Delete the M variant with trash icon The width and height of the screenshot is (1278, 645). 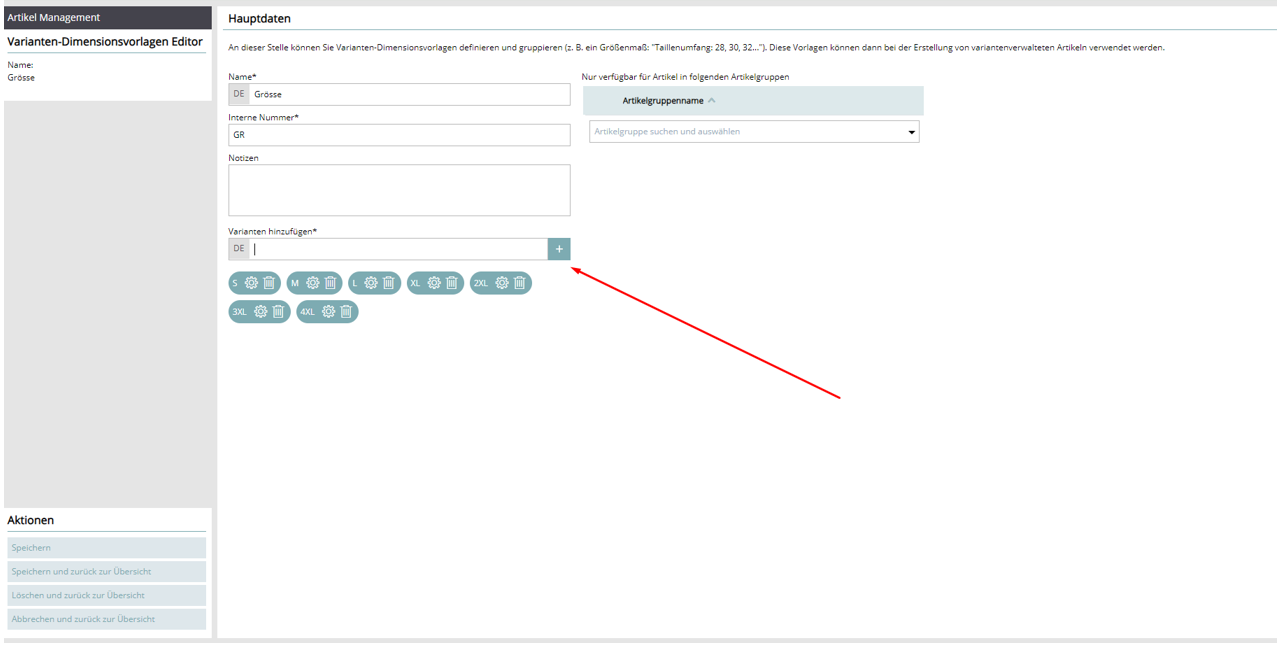click(x=330, y=283)
